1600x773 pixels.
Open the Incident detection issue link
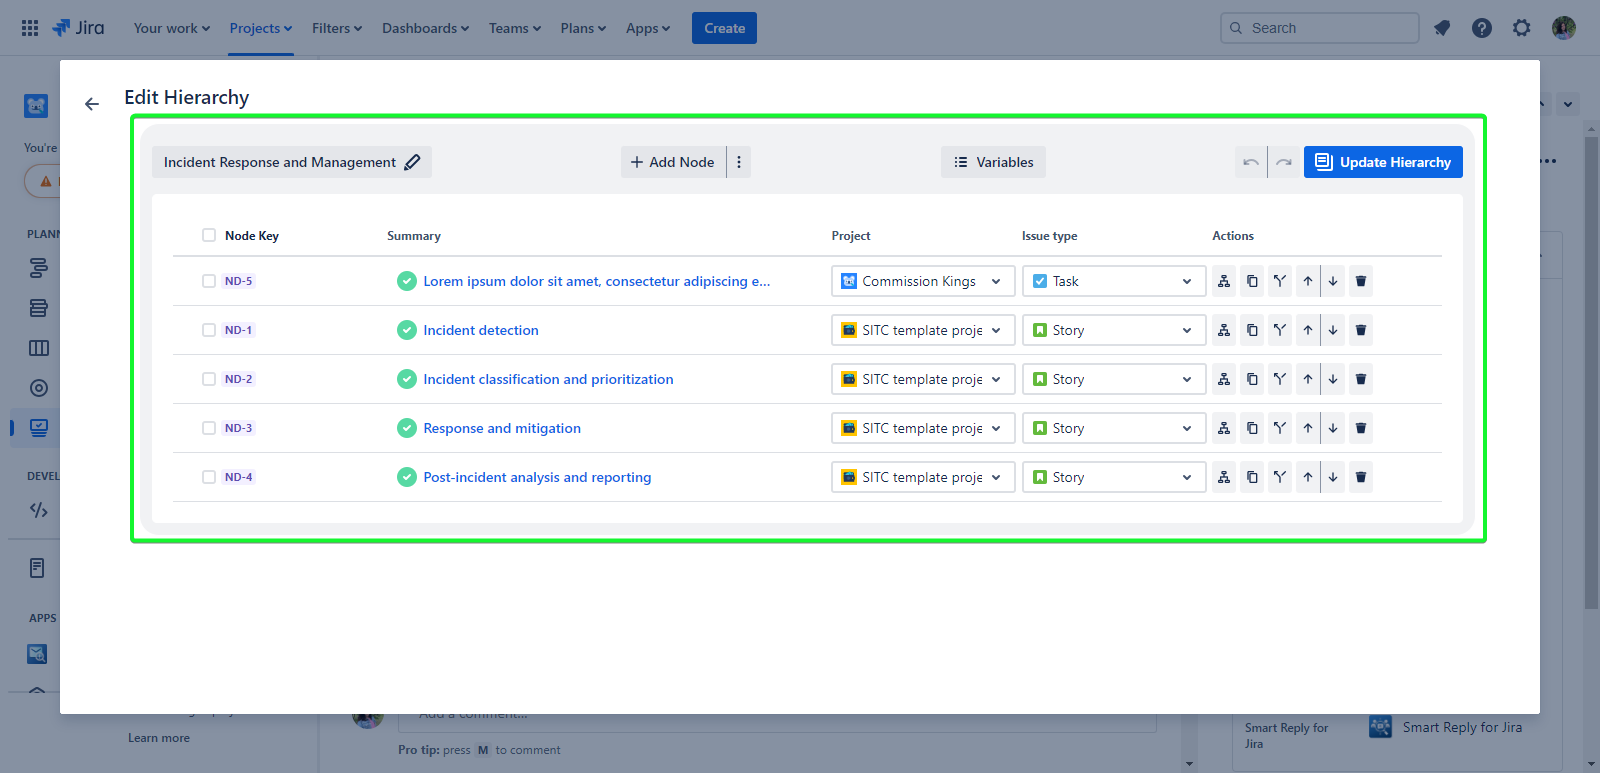click(480, 330)
